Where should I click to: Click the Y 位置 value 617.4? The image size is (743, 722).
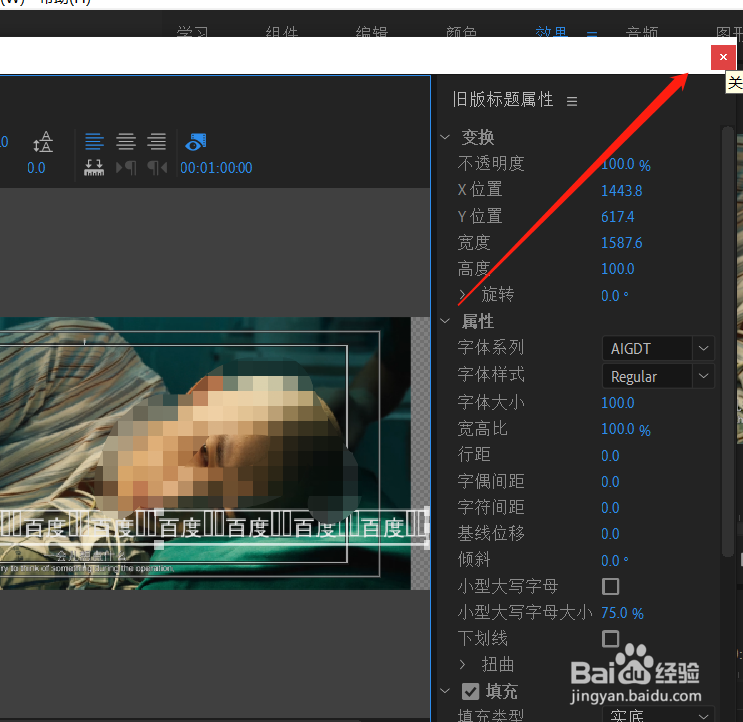[617, 217]
